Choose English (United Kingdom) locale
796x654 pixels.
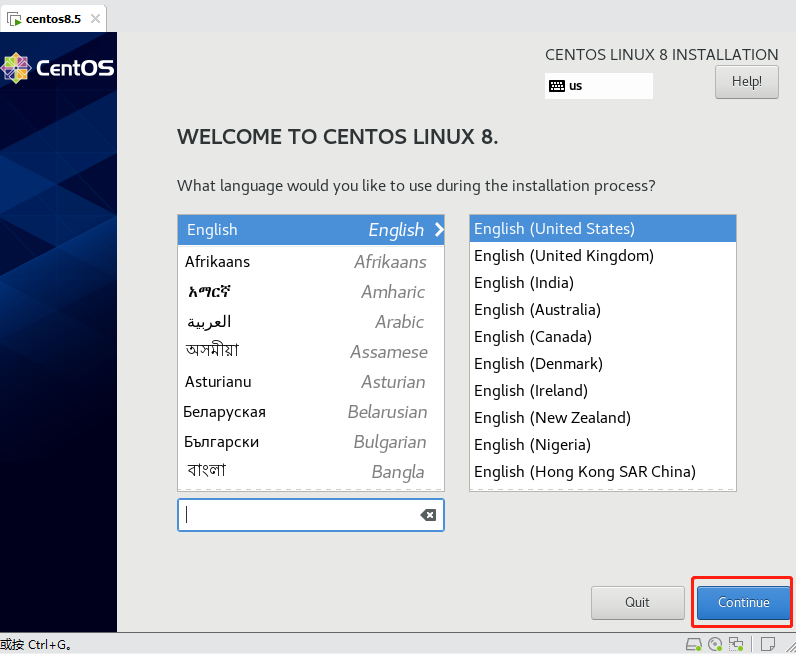[603, 255]
